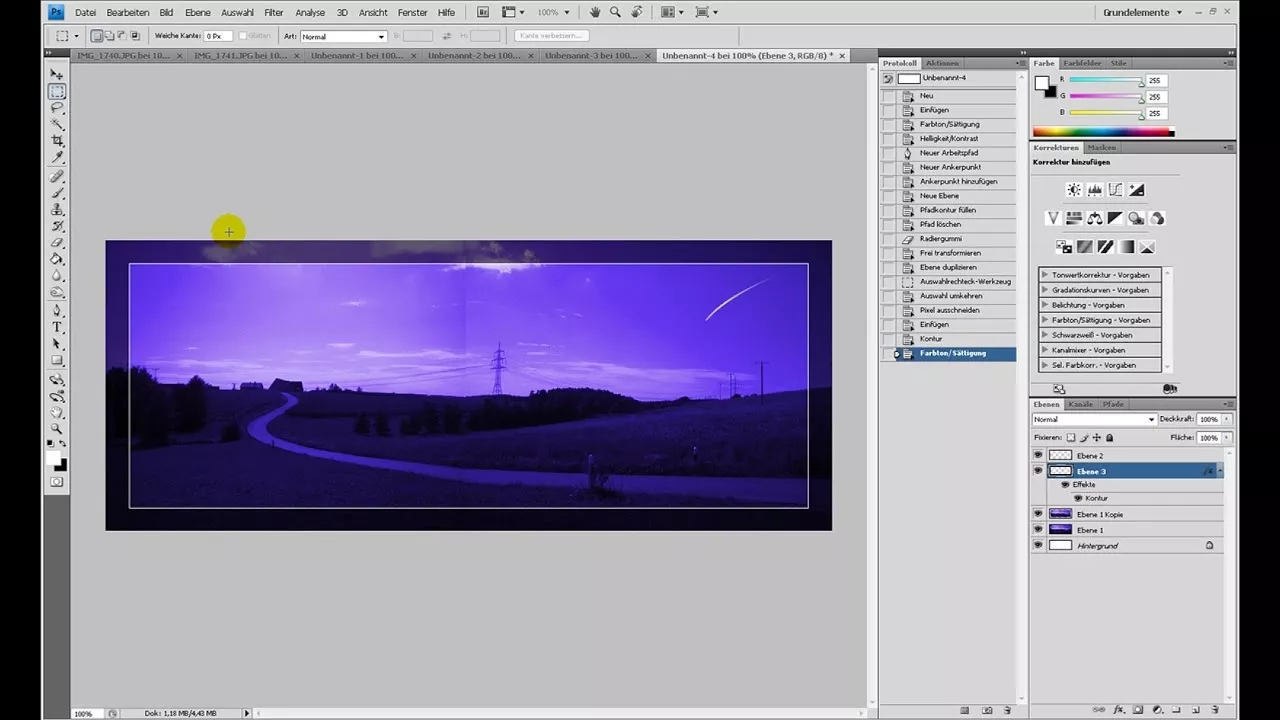The height and width of the screenshot is (720, 1280).
Task: Switch to the Kanäle tab
Action: (1080, 404)
